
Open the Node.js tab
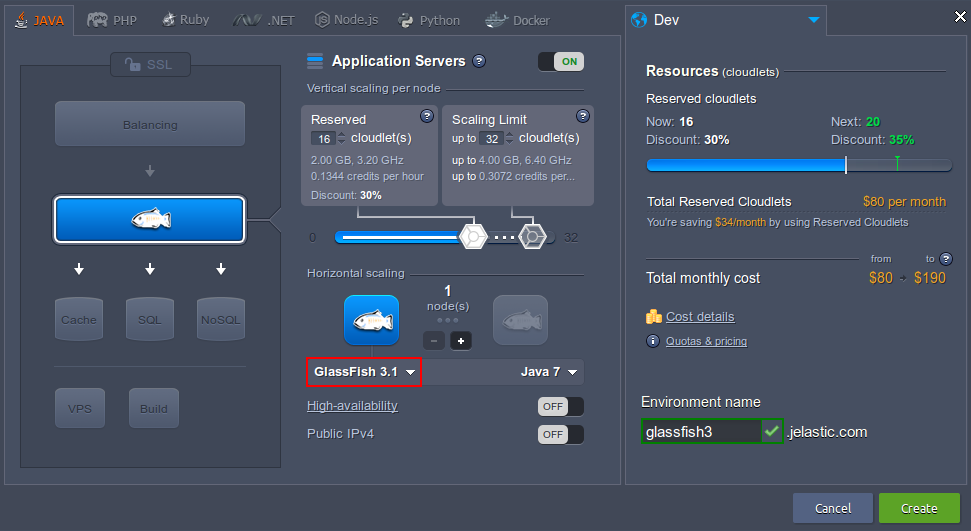(x=347, y=20)
